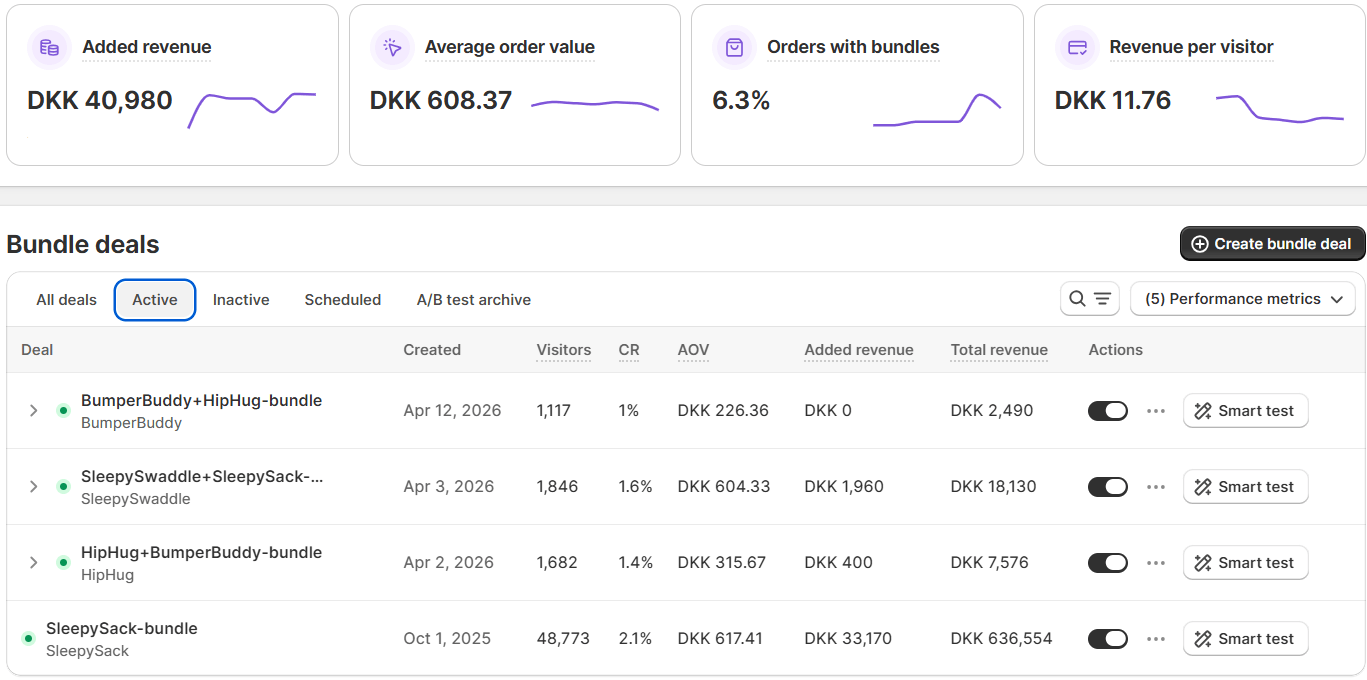This screenshot has height=680, width=1367.
Task: Click the CR column header
Action: point(629,350)
